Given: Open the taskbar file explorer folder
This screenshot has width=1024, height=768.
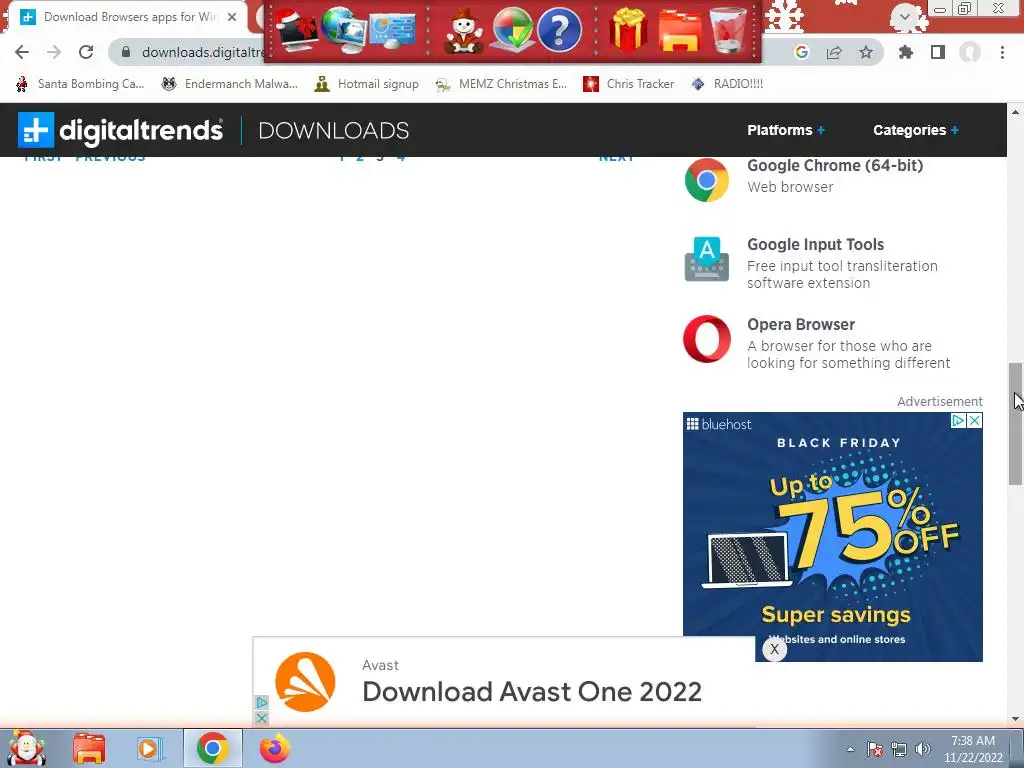Looking at the screenshot, I should [x=89, y=749].
